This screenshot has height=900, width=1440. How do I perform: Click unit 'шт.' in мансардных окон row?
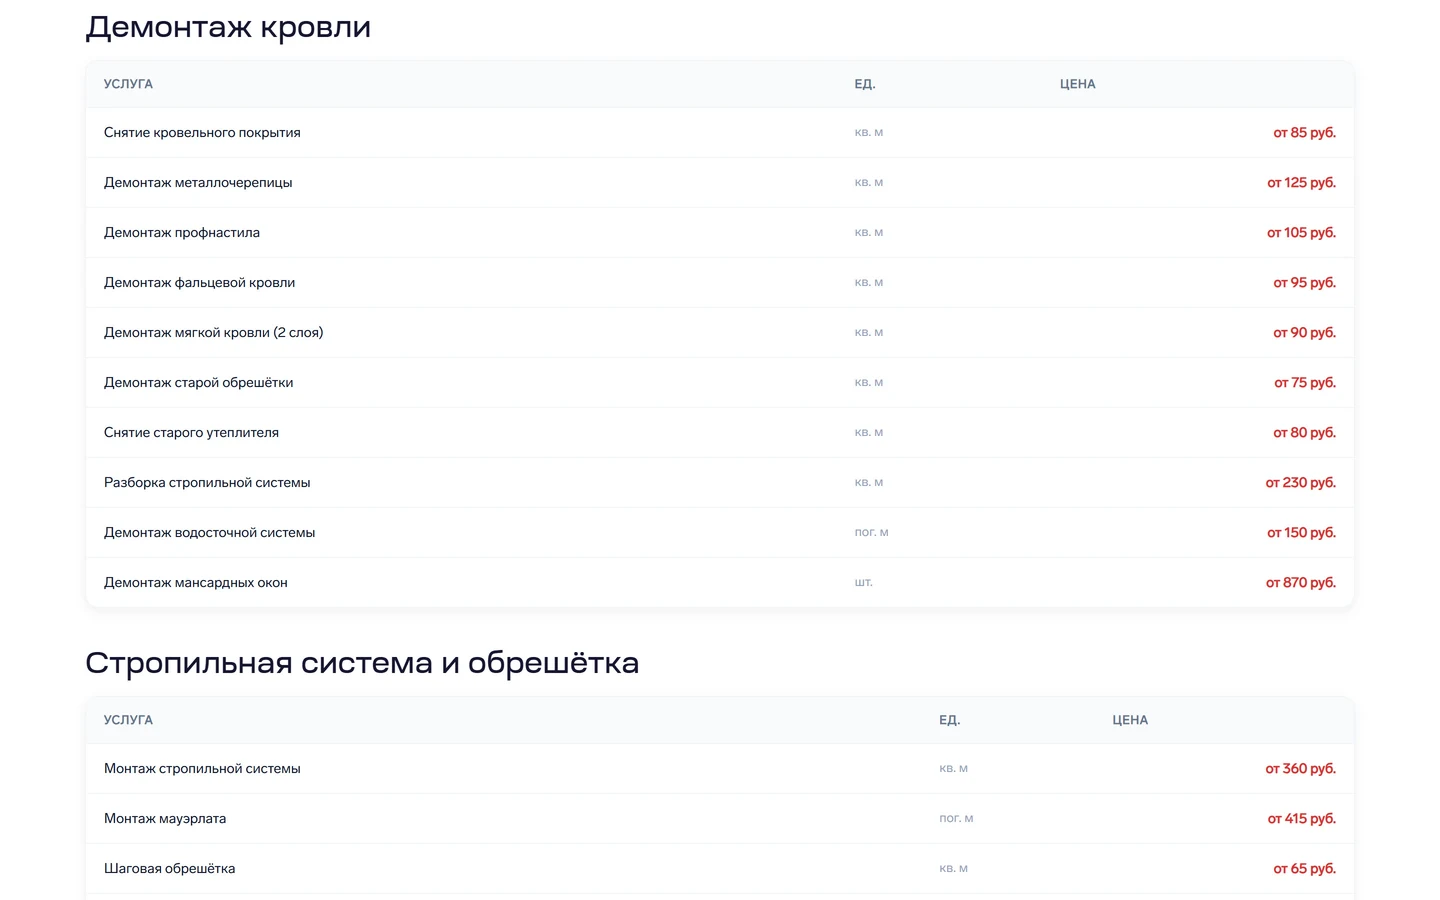click(x=863, y=582)
